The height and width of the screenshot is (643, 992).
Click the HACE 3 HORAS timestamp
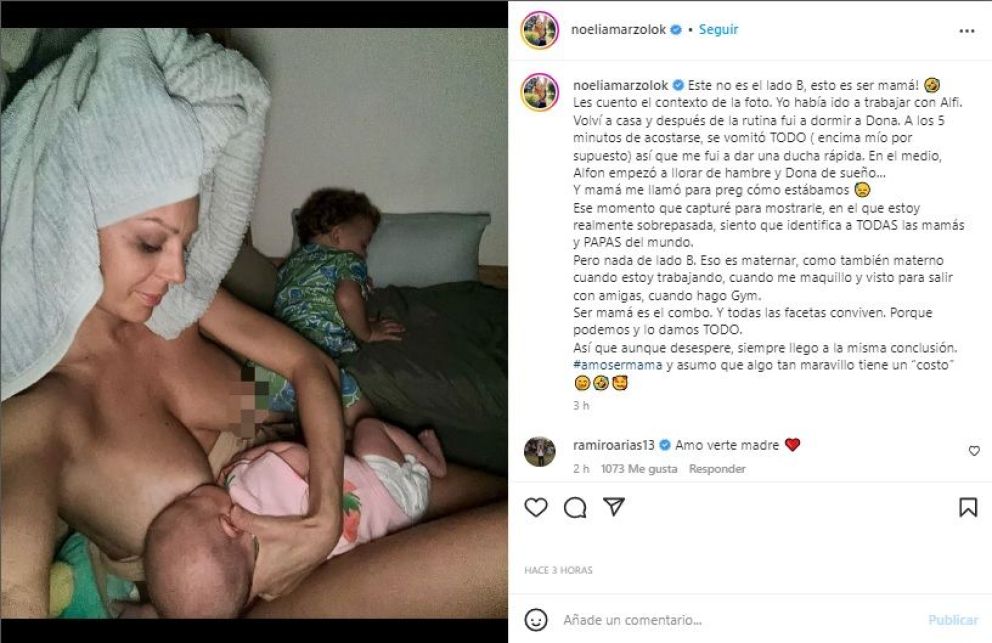558,570
